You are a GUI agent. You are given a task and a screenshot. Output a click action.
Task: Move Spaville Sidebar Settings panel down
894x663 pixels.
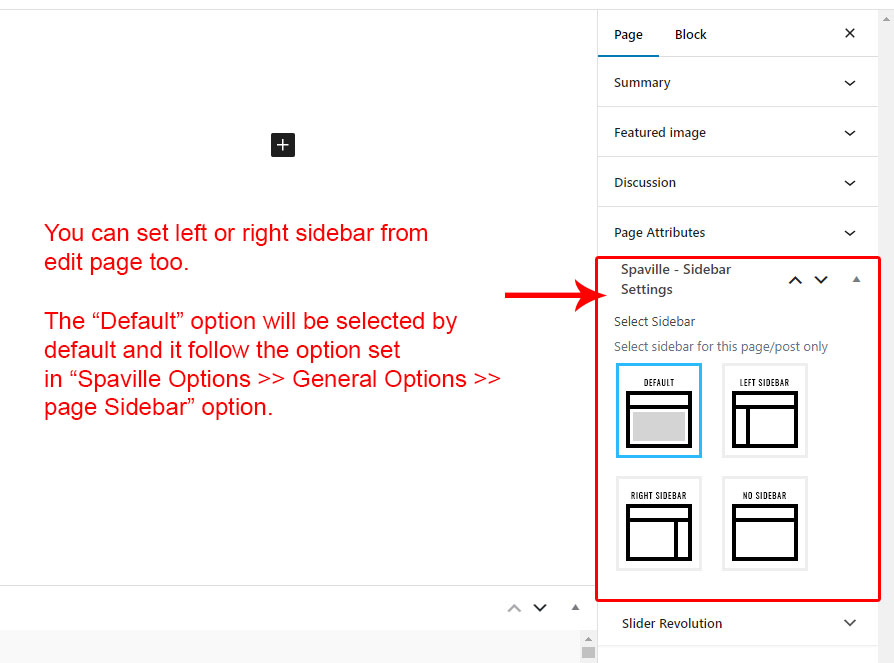(821, 280)
